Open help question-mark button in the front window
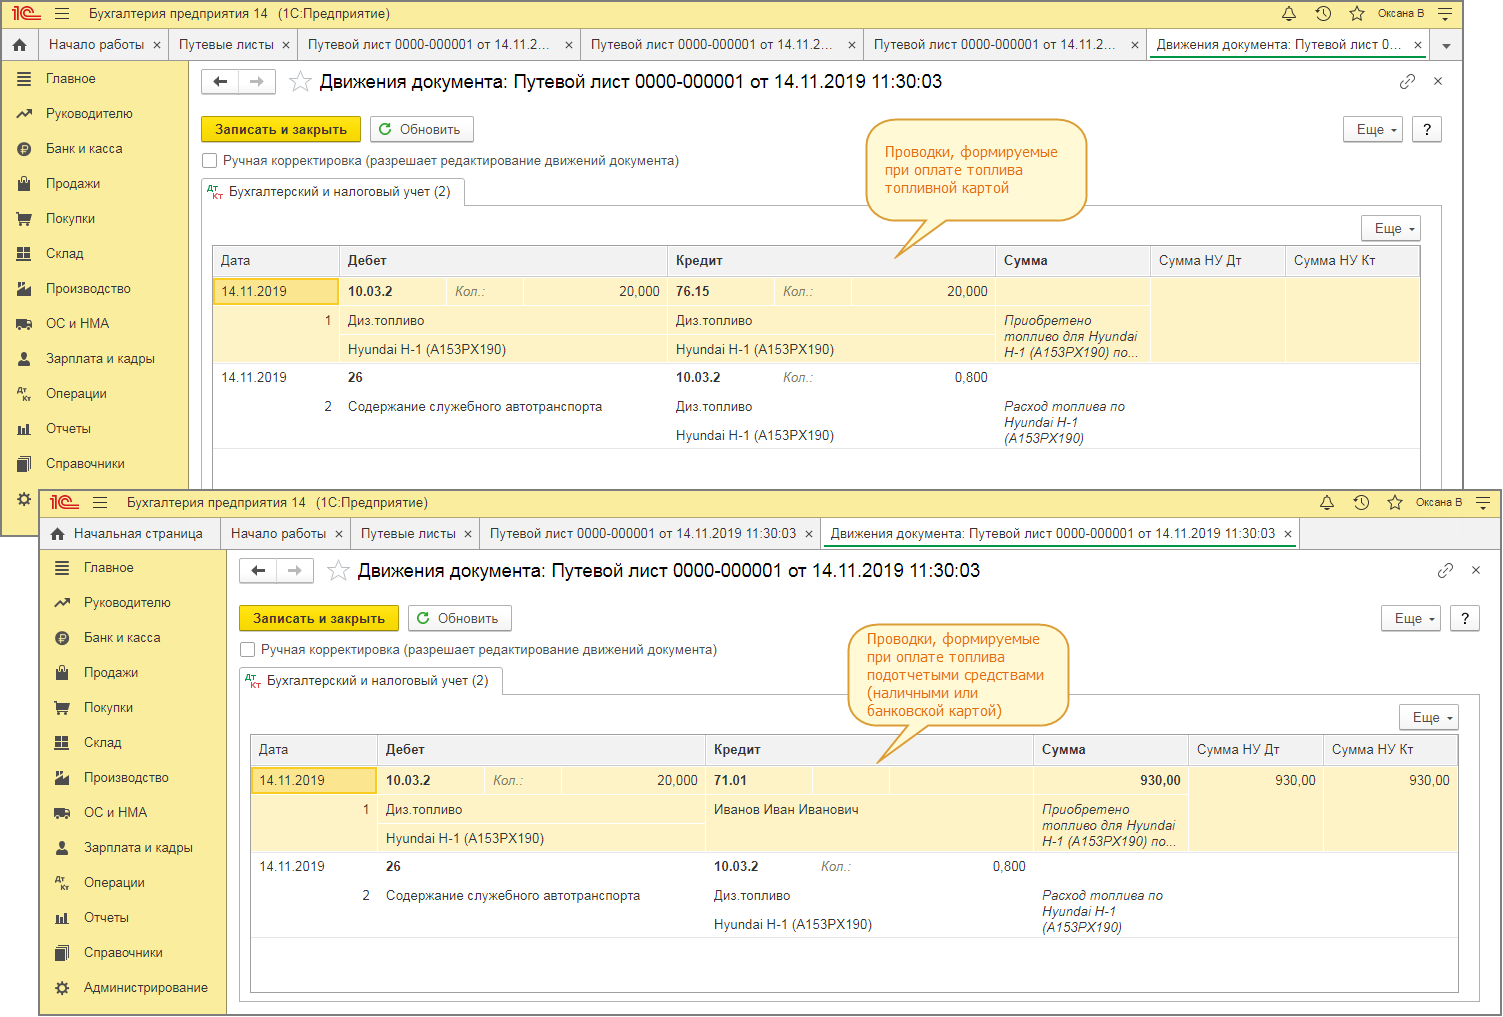 (x=1465, y=618)
